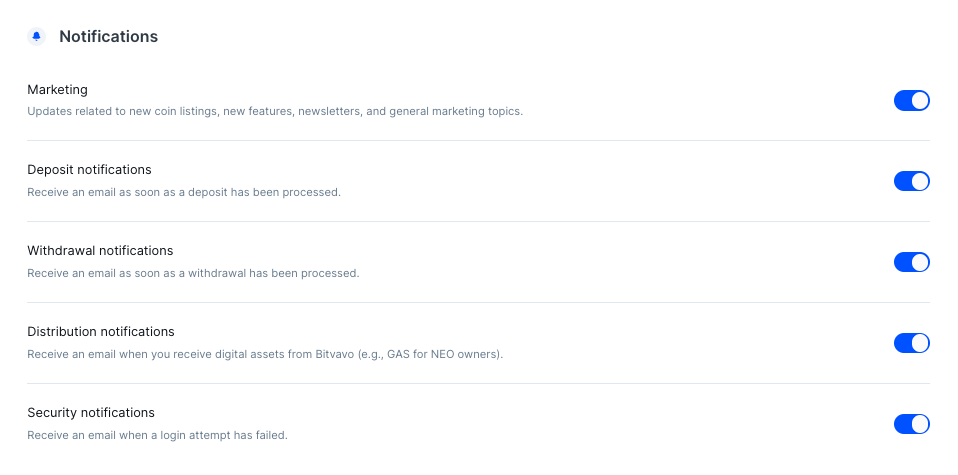Click the description about new coin listings
Screen dimensions: 958x475
(x=275, y=112)
